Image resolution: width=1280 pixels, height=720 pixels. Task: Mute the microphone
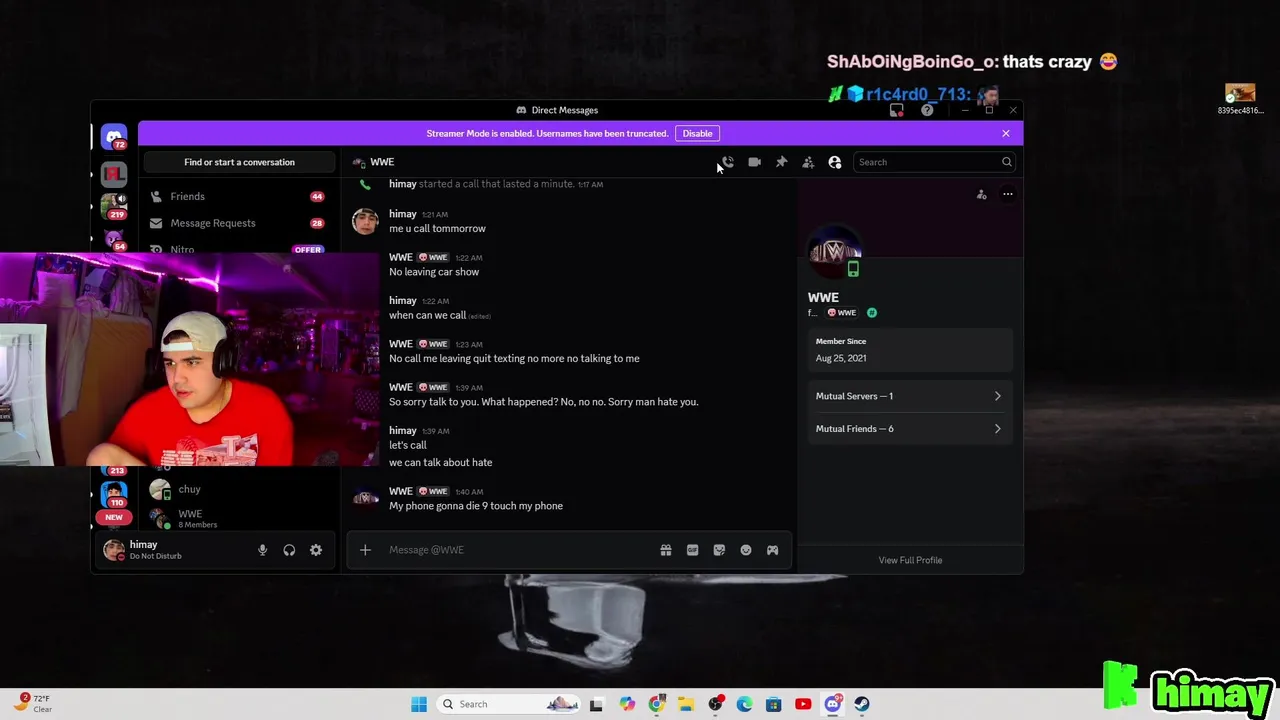coord(262,550)
